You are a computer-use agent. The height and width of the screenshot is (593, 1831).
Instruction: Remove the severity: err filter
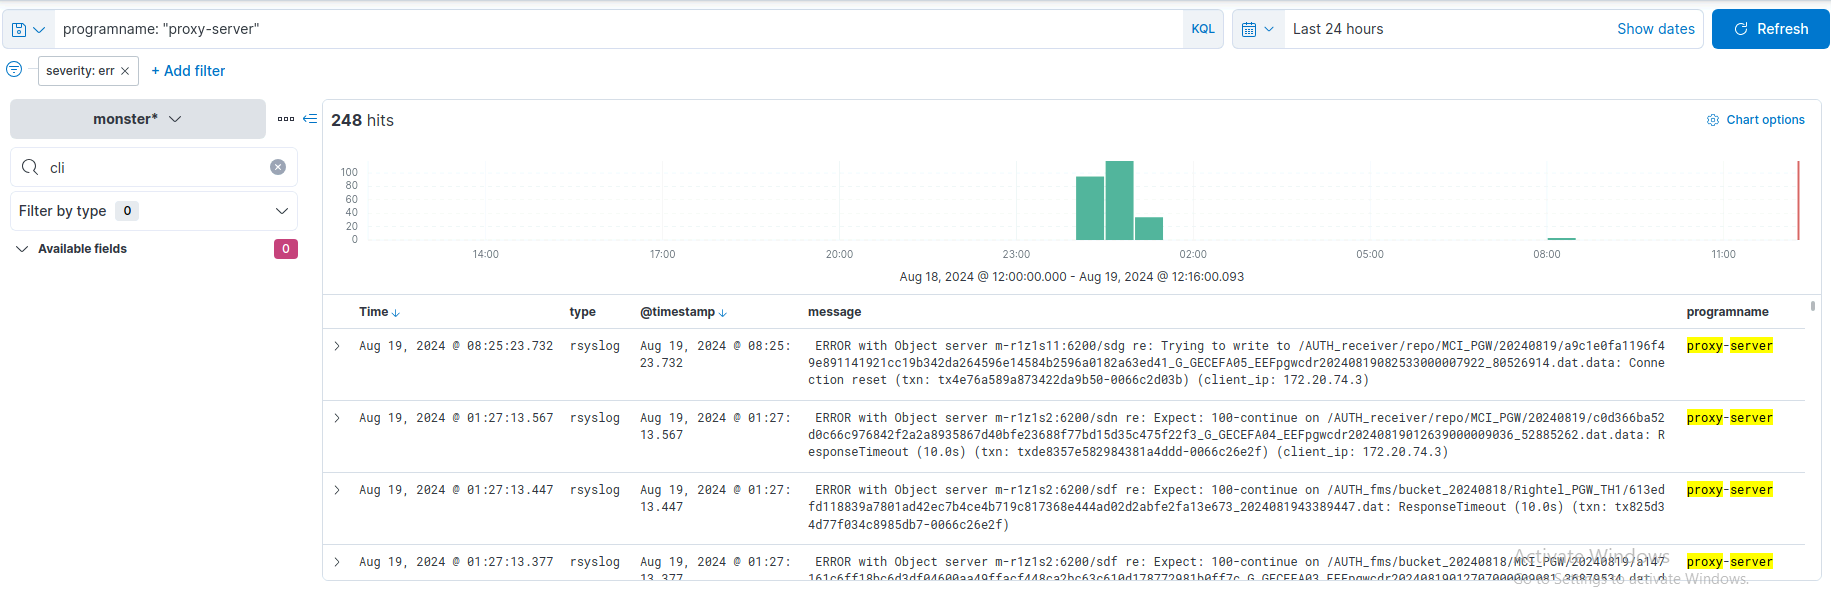click(125, 71)
